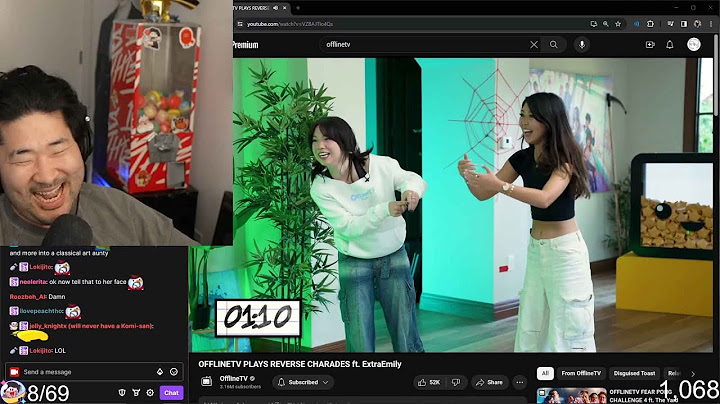Click the YouTube Premium logo

coord(246,45)
